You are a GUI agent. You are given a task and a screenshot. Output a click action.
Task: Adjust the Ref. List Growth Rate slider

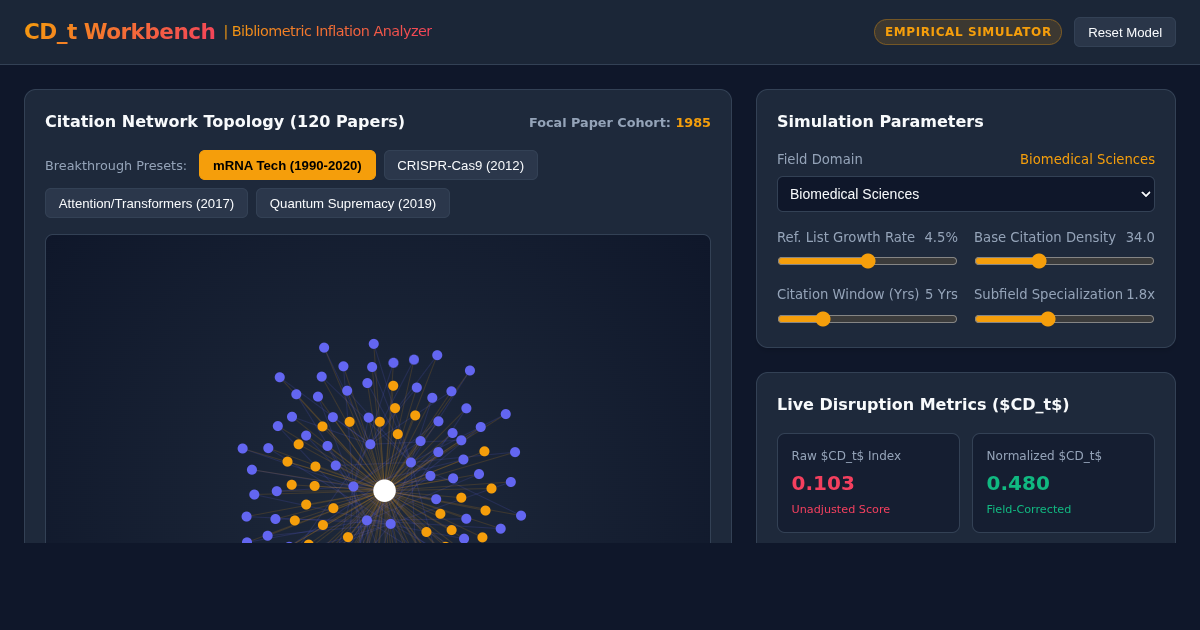[867, 261]
